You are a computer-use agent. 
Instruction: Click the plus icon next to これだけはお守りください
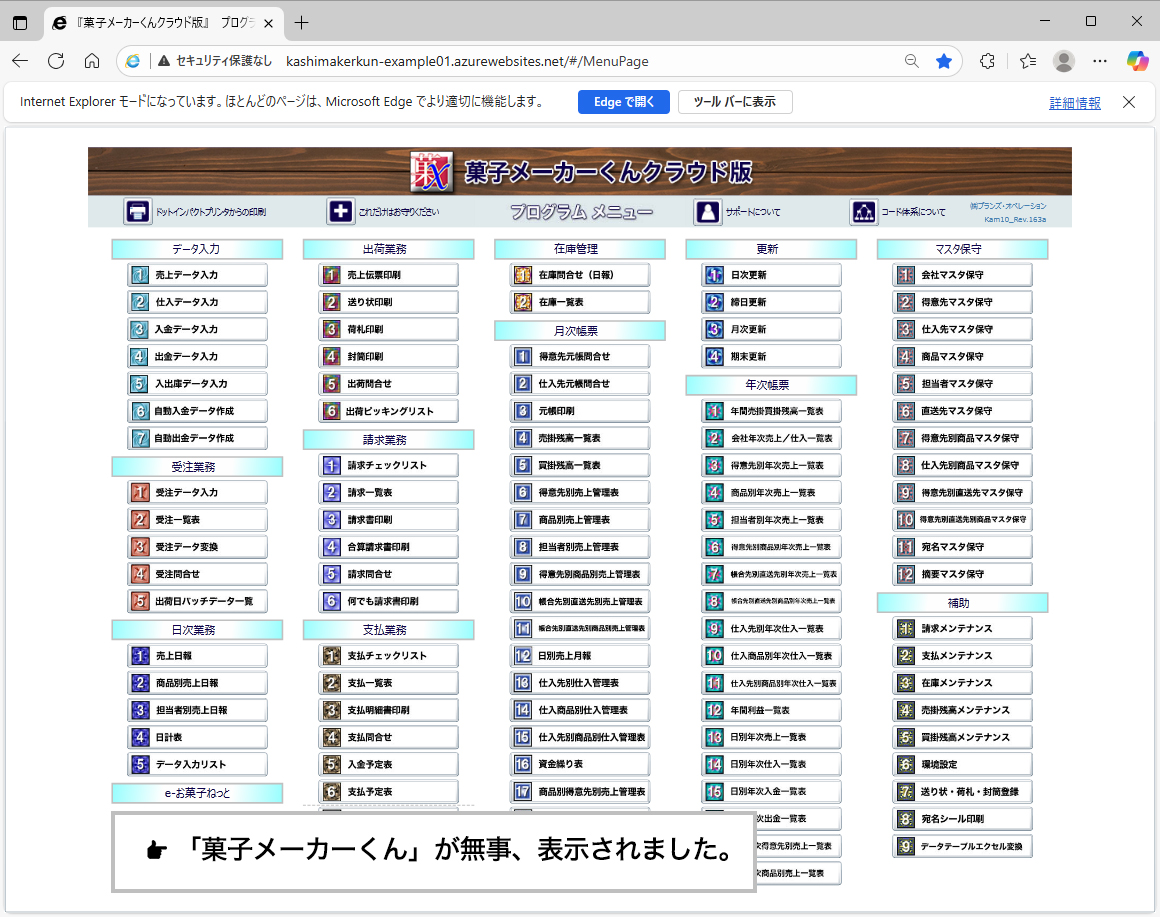click(x=340, y=212)
